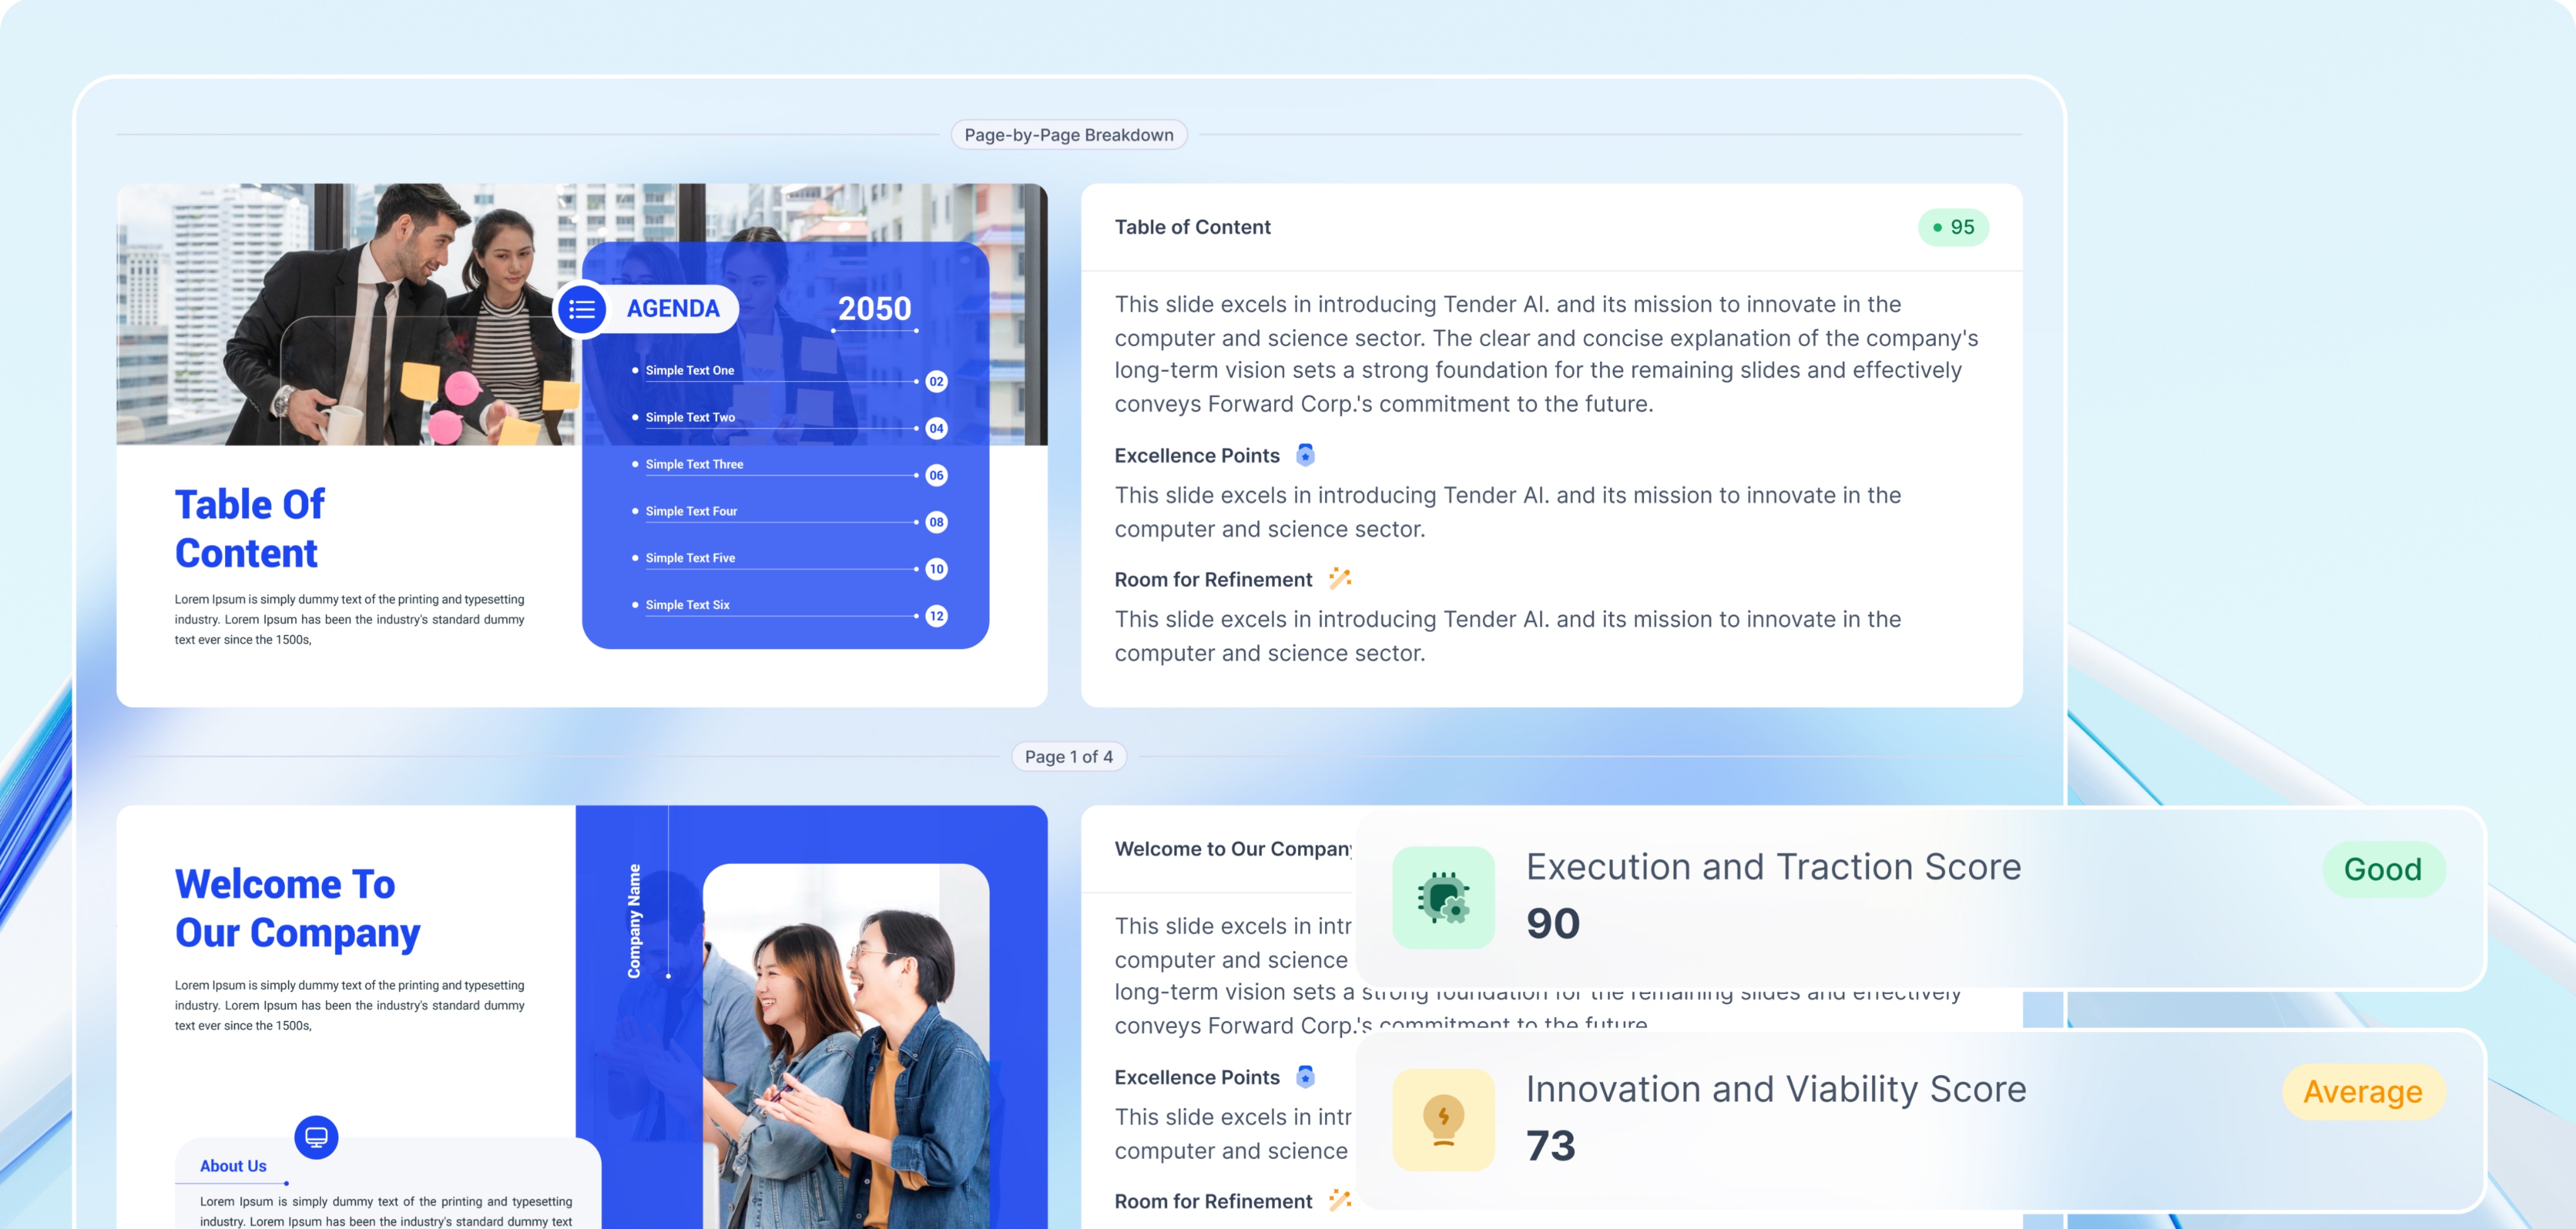Viewport: 2576px width, 1229px height.
Task: Open the Table of Content review panel
Action: (1192, 227)
